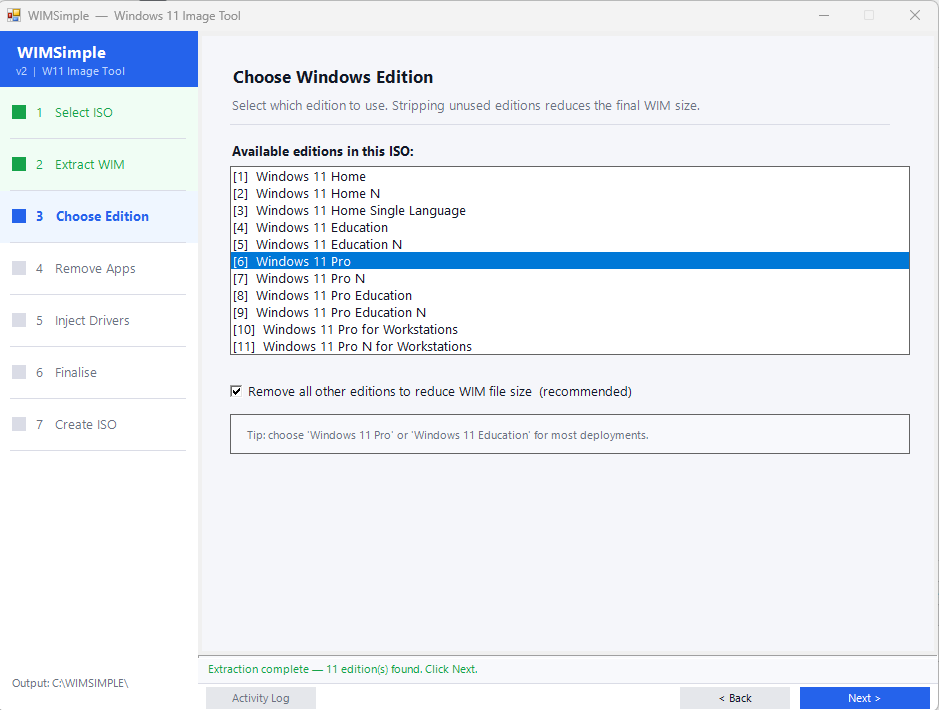Click the gray square beside Remove Apps
Image resolution: width=939 pixels, height=710 pixels.
pos(19,269)
